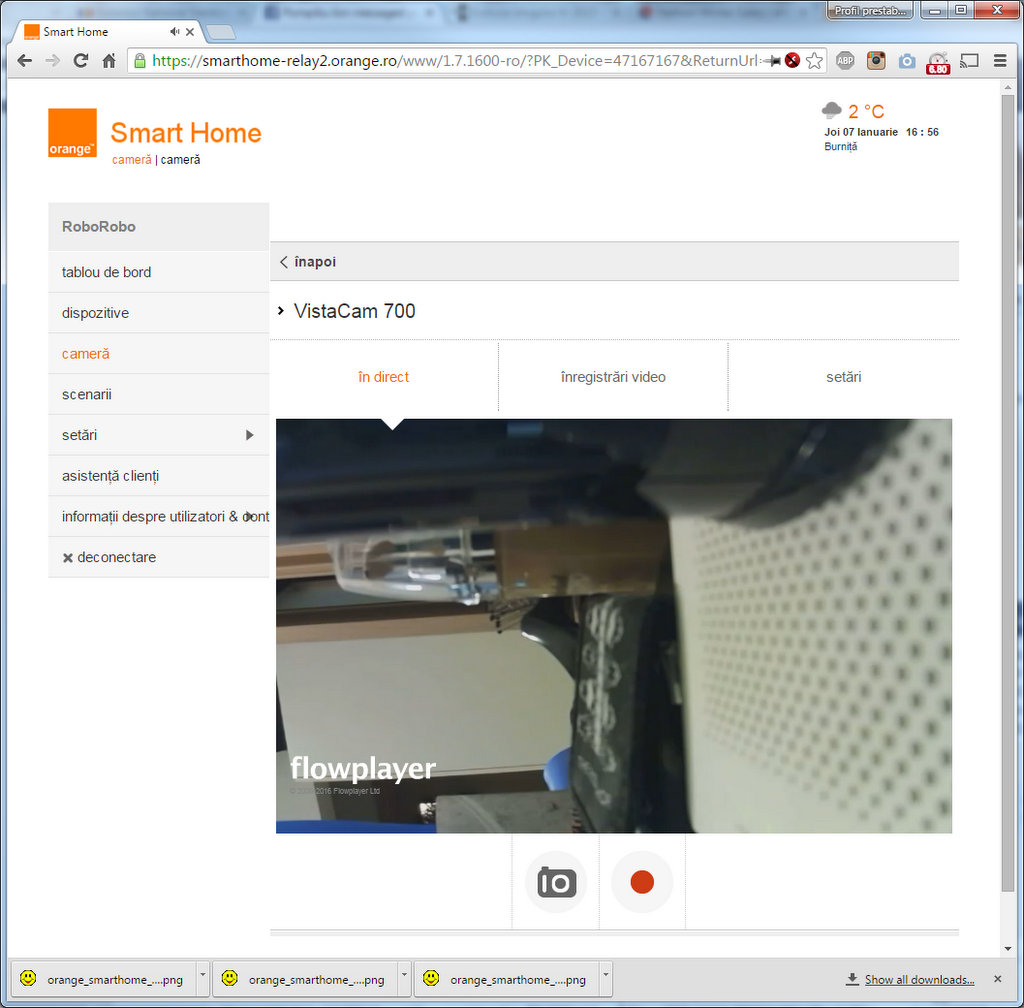Close the downloads bar

click(x=997, y=979)
